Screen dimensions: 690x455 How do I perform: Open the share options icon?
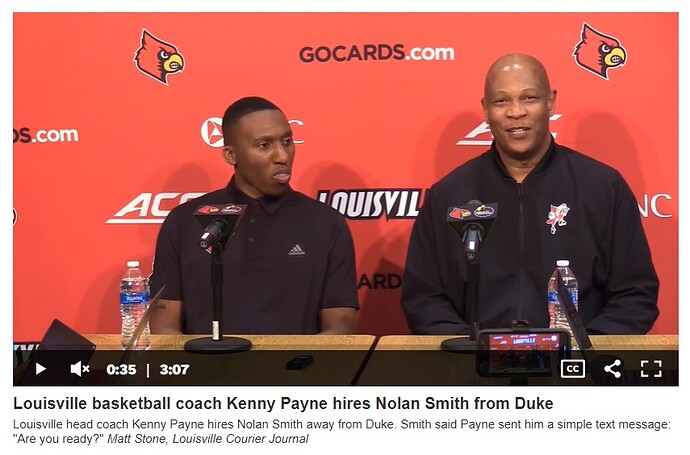[x=613, y=369]
